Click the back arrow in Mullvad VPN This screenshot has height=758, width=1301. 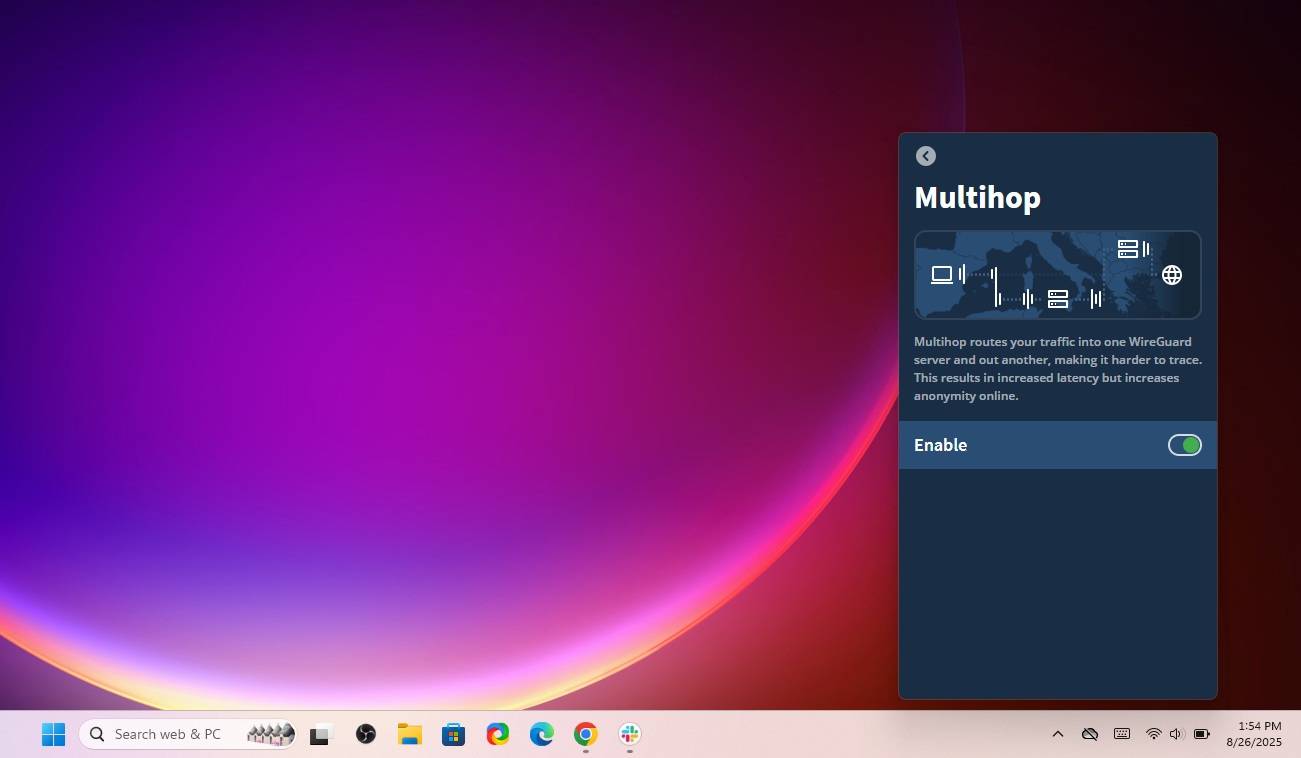coord(925,156)
